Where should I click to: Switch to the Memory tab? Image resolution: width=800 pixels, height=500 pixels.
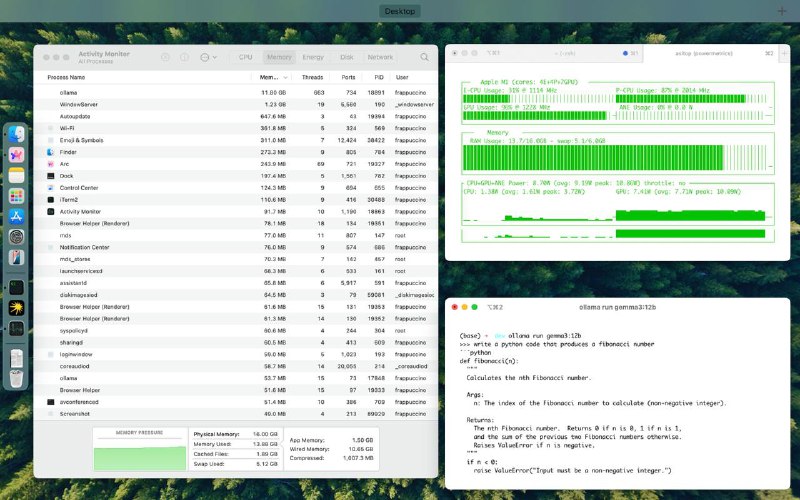point(279,57)
